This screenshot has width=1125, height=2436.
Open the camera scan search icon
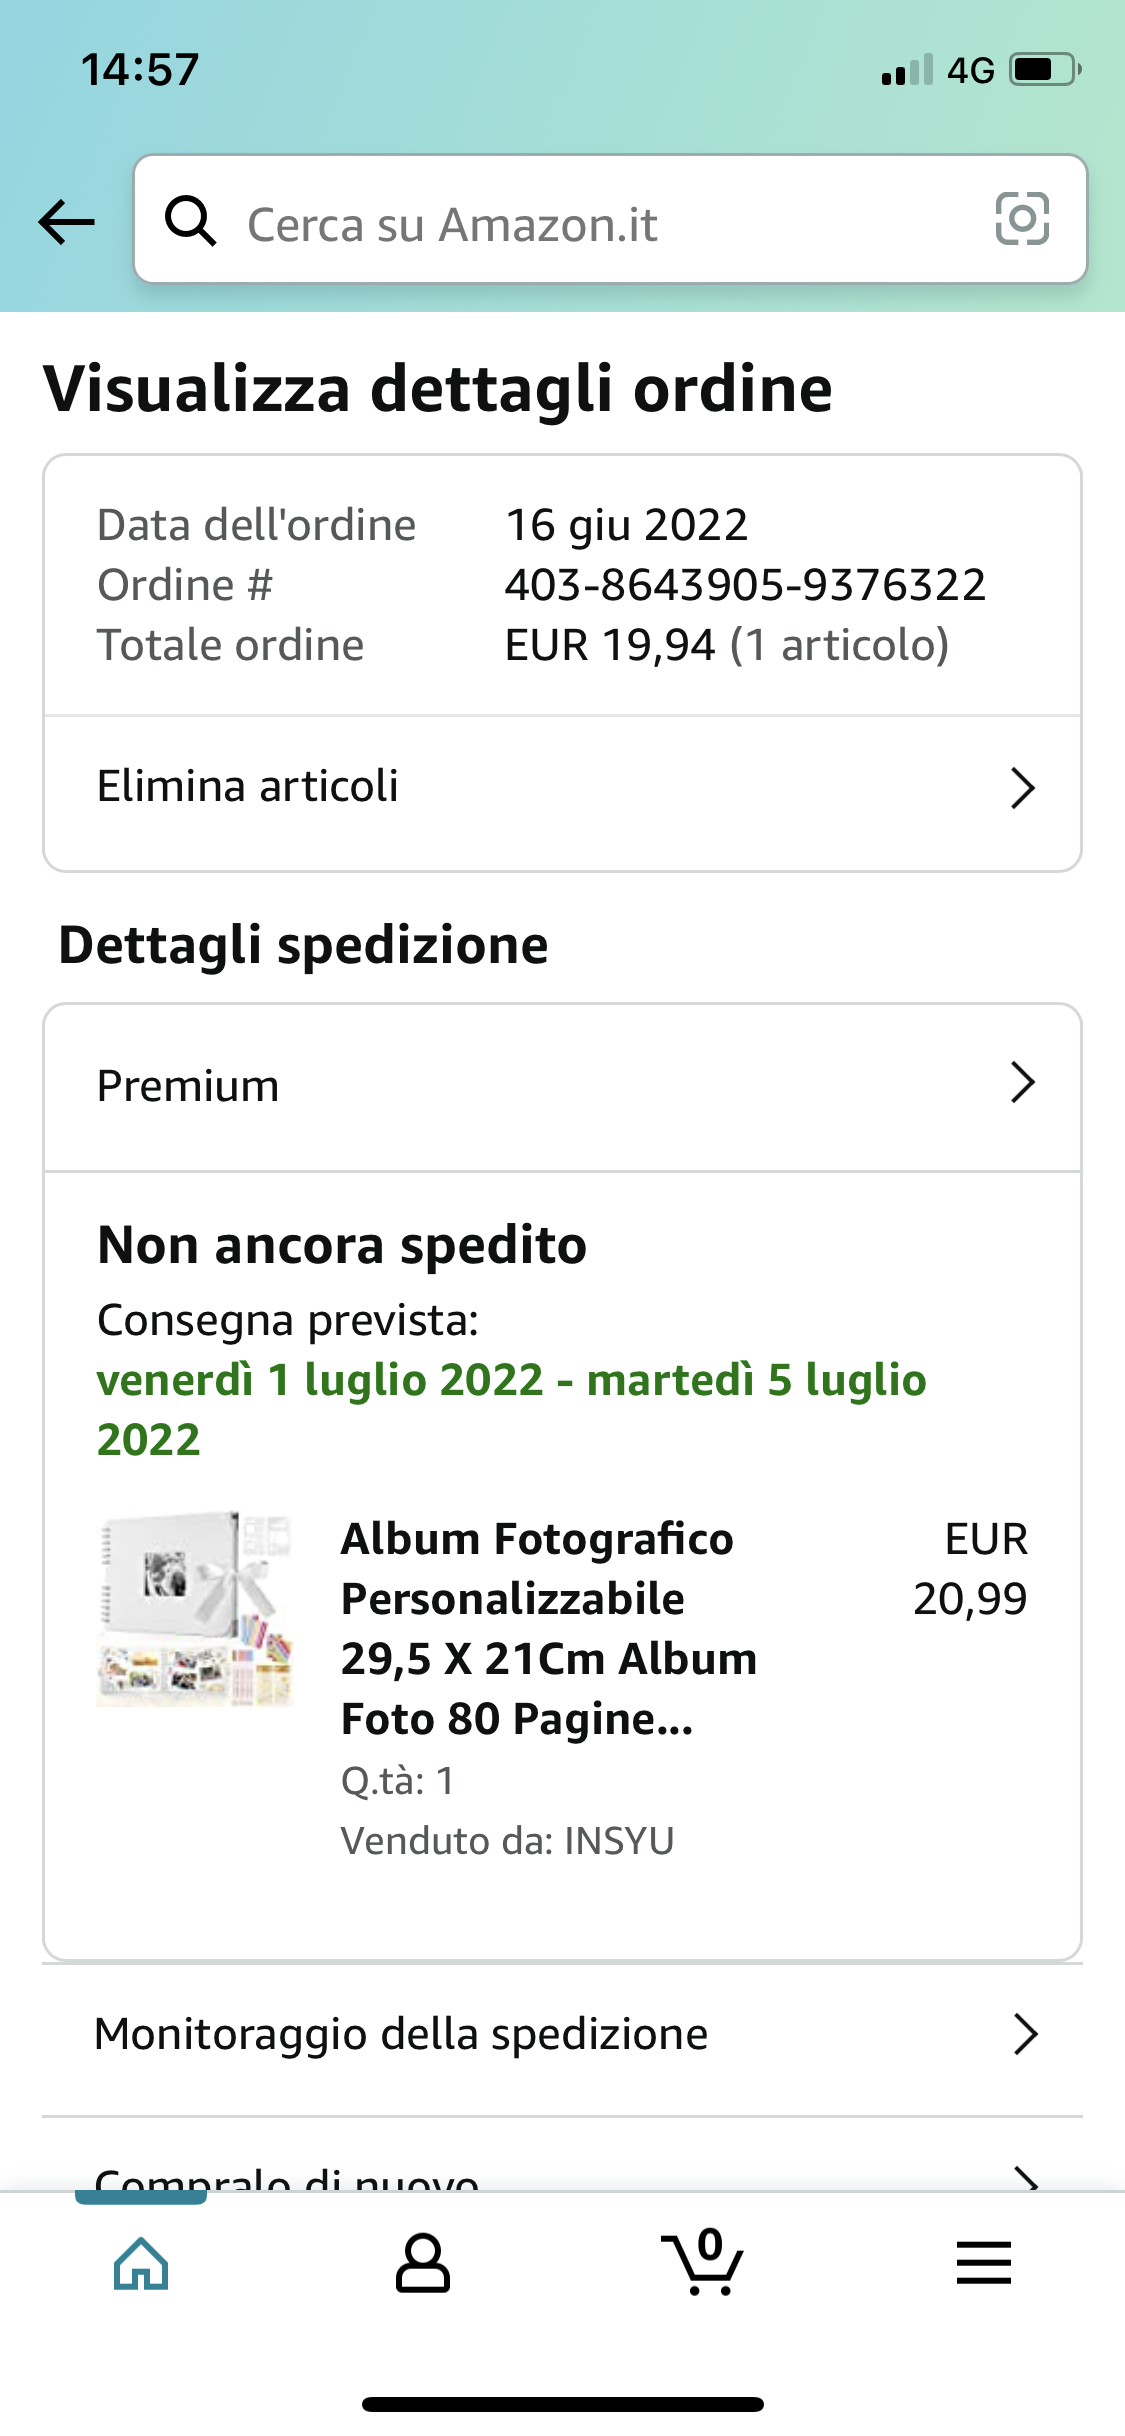pyautogui.click(x=1022, y=219)
